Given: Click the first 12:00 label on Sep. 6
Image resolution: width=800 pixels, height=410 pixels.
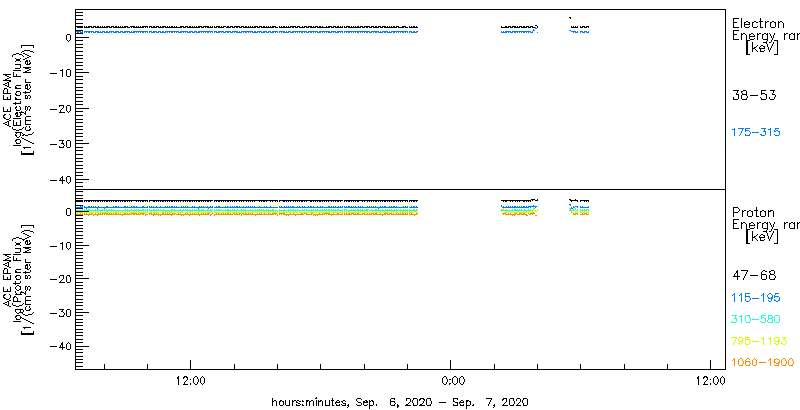Looking at the screenshot, I should [x=190, y=380].
